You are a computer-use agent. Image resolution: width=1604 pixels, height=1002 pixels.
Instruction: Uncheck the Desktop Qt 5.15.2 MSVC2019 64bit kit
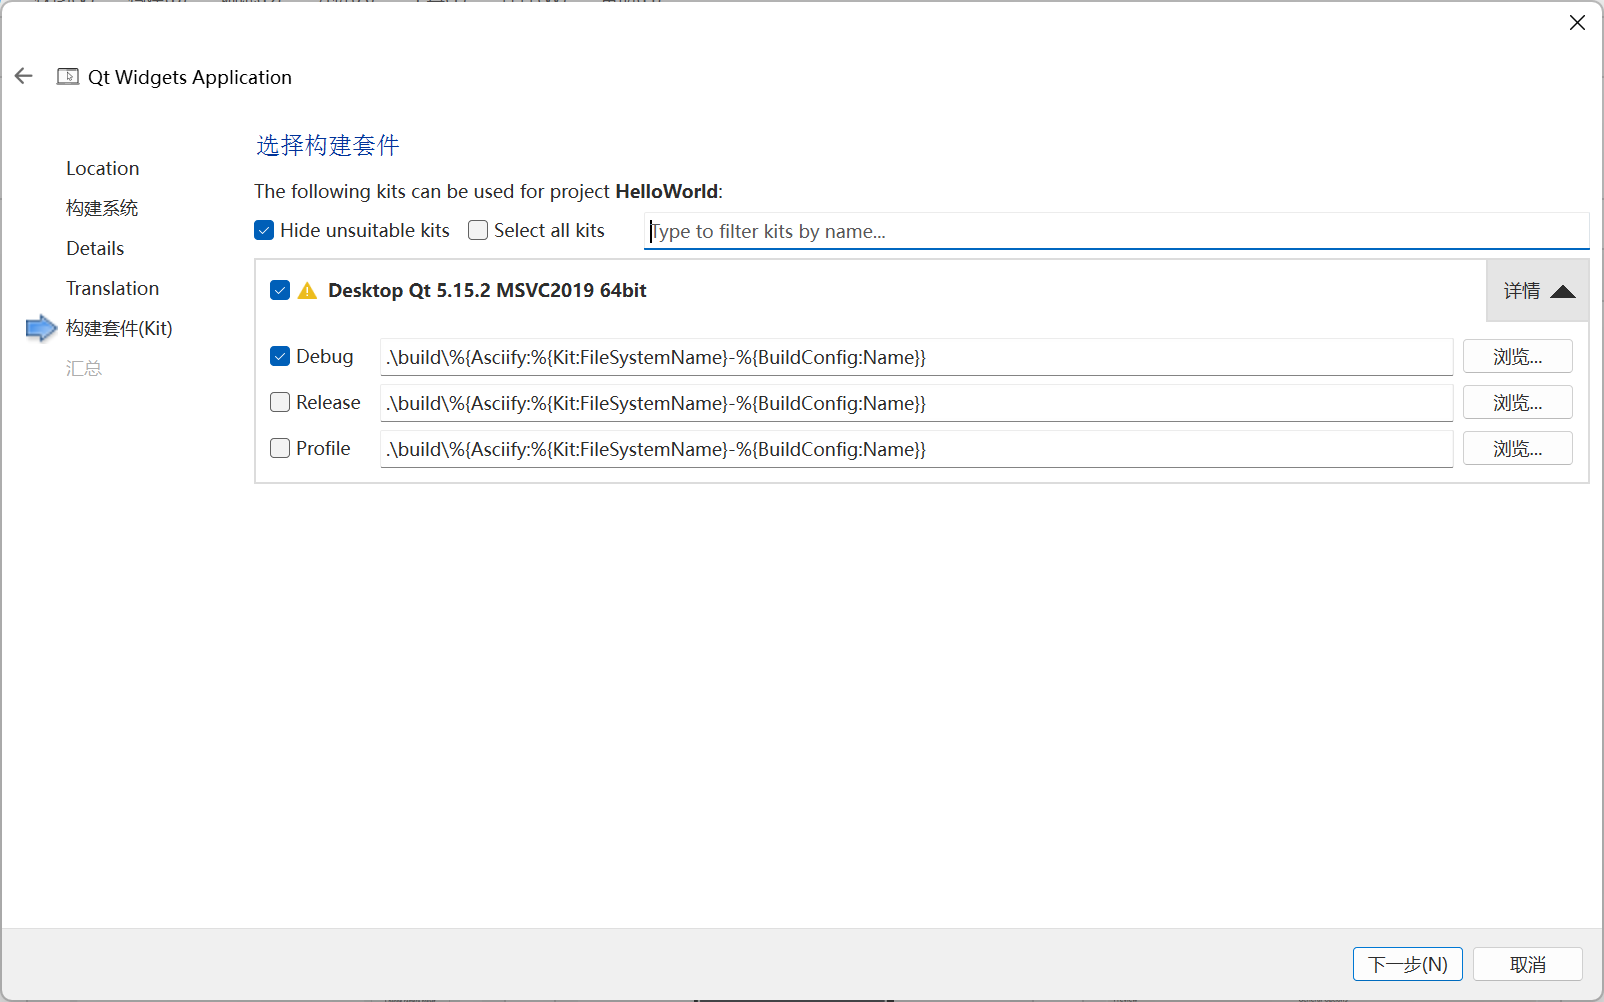pyautogui.click(x=280, y=290)
